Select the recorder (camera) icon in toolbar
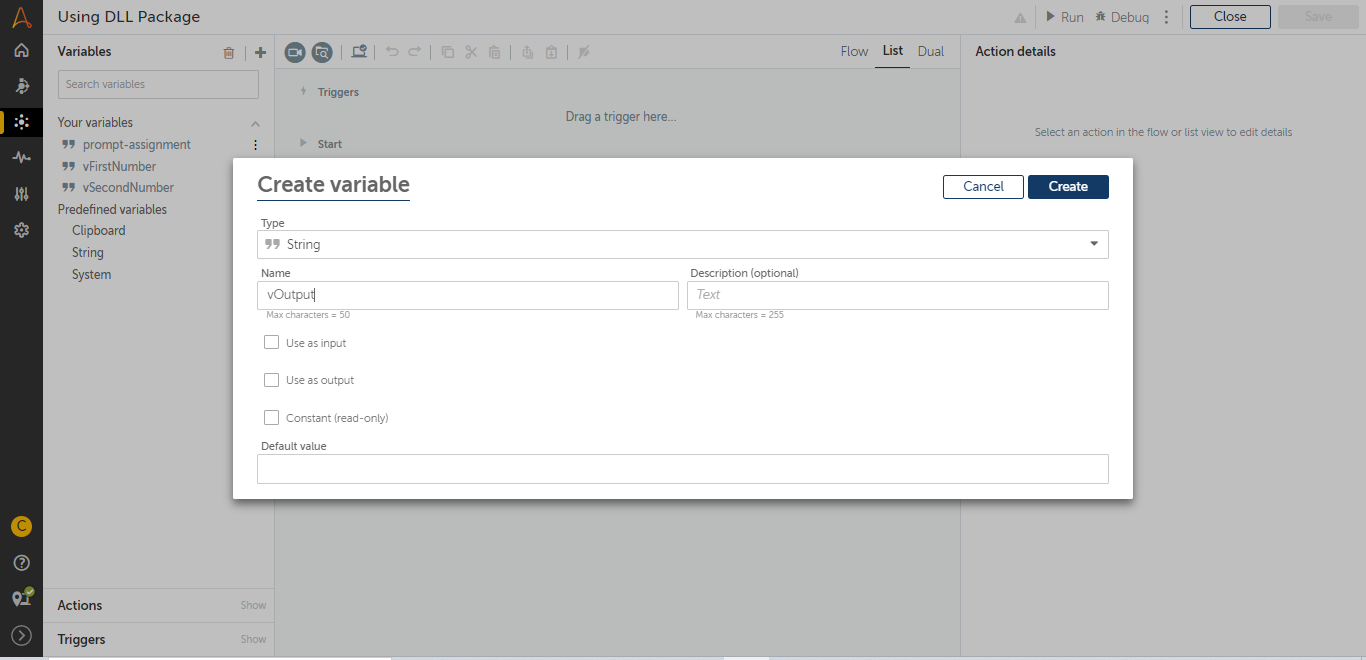This screenshot has width=1366, height=660. coord(294,52)
